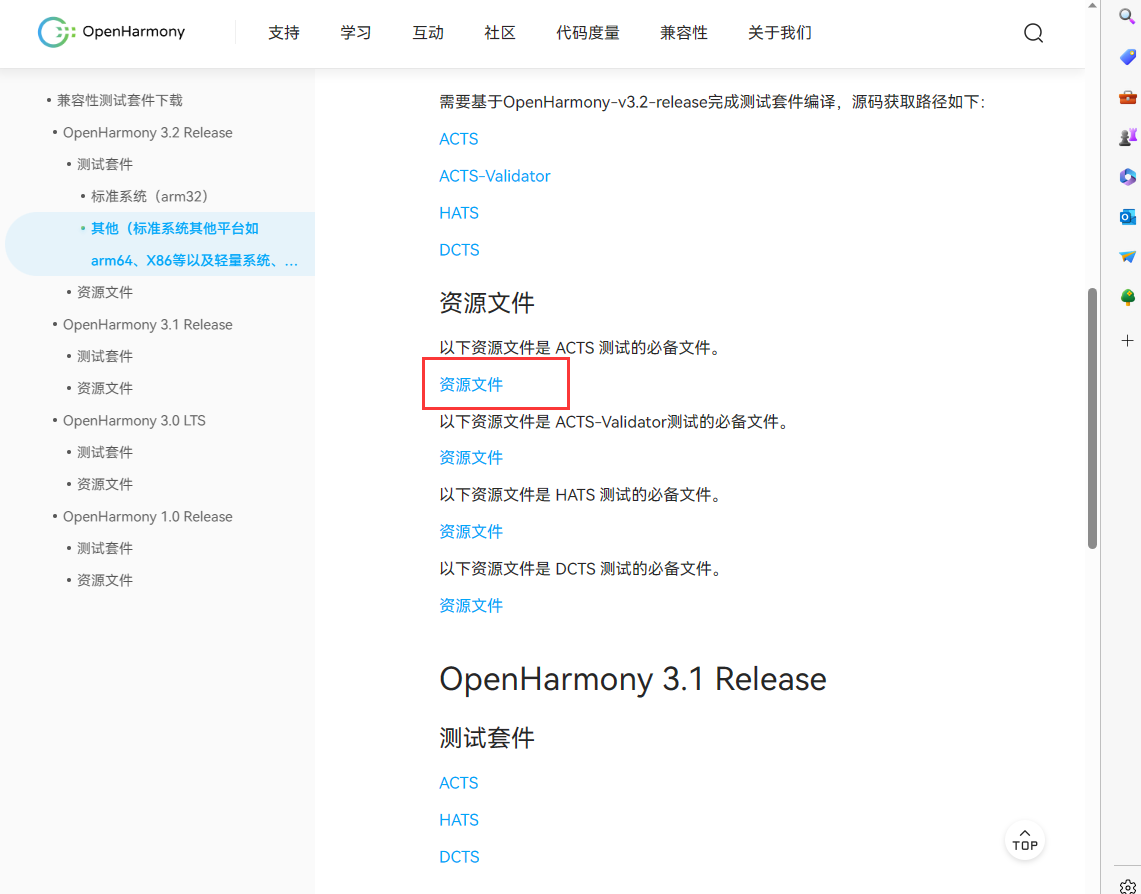The image size is (1141, 894).
Task: Open the 兼容性 menu
Action: coord(684,33)
